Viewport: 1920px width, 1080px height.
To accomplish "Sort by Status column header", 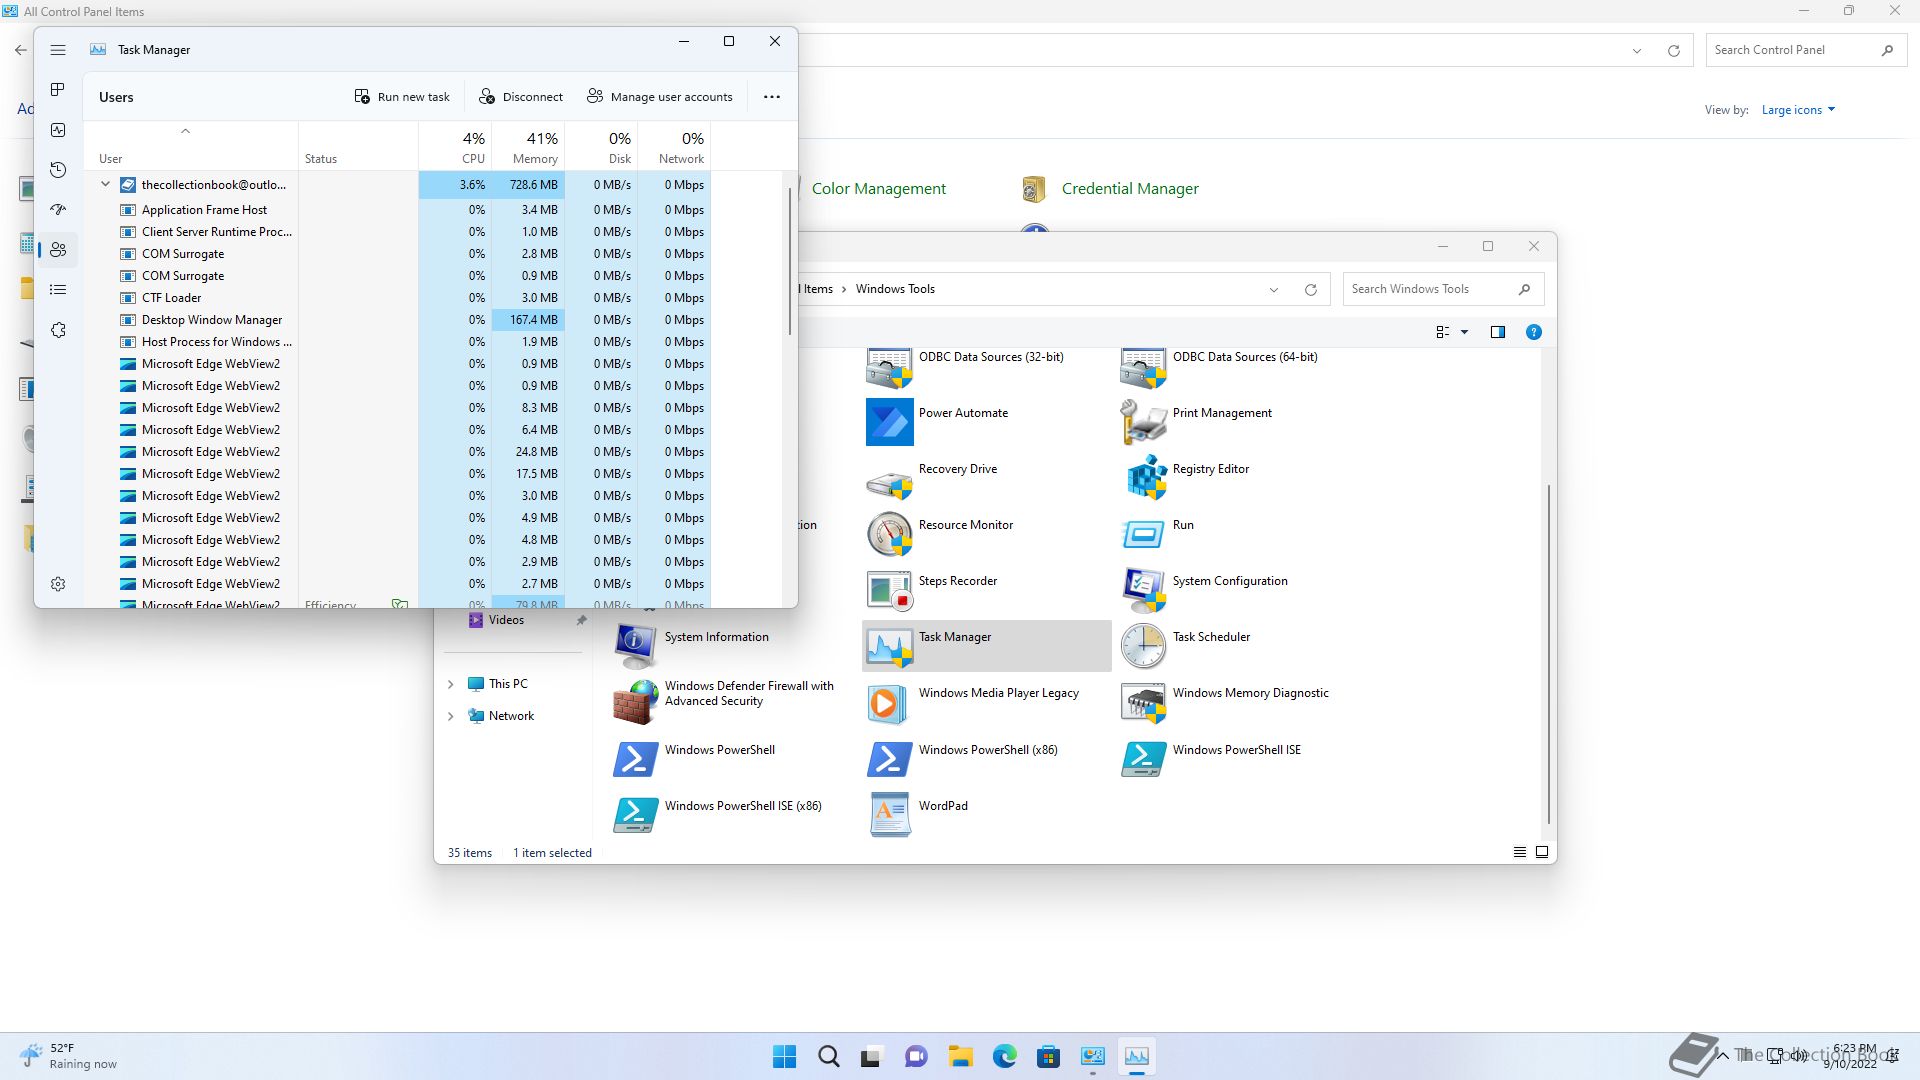I will pyautogui.click(x=358, y=146).
